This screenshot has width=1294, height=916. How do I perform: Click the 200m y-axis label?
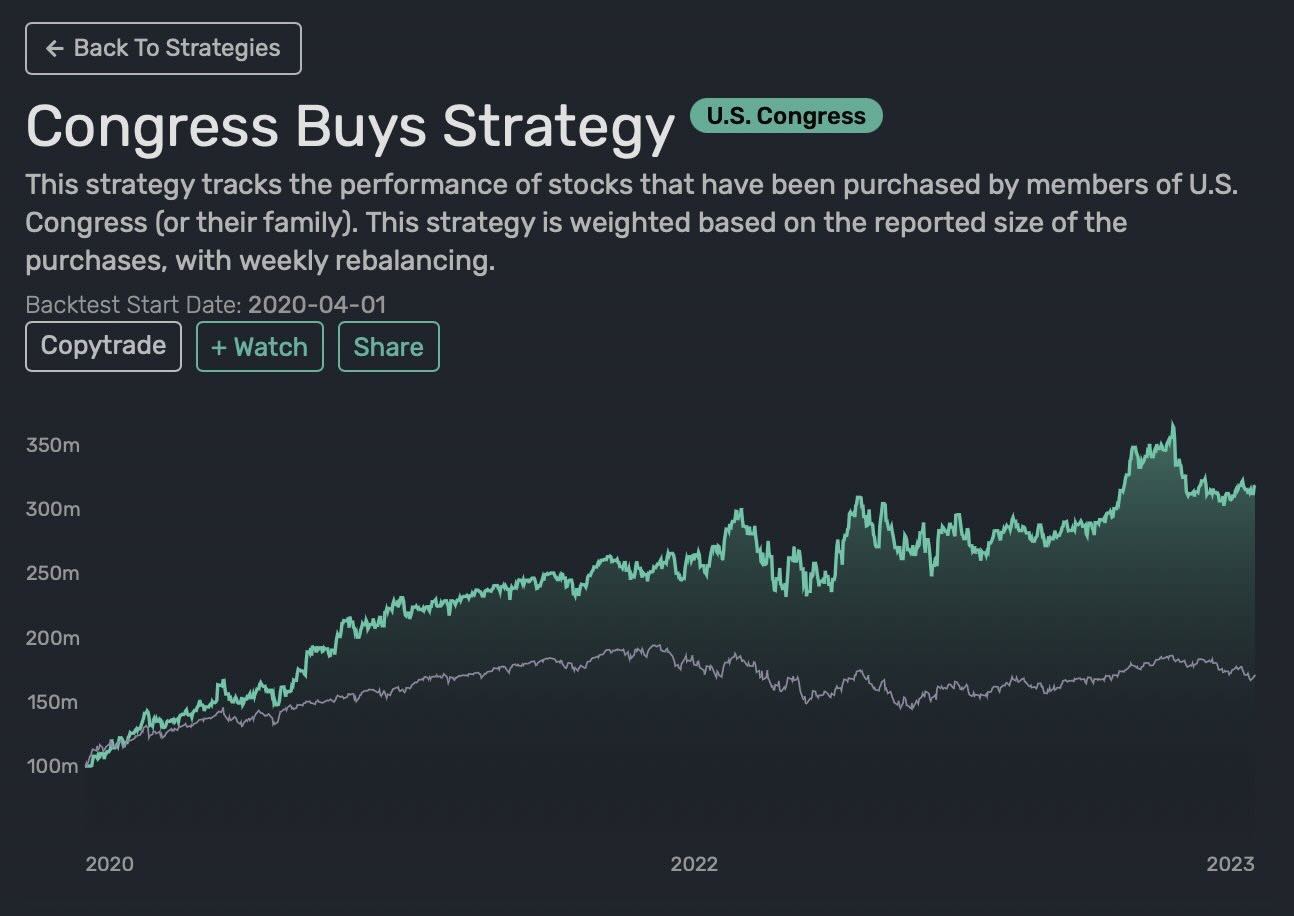tap(52, 638)
